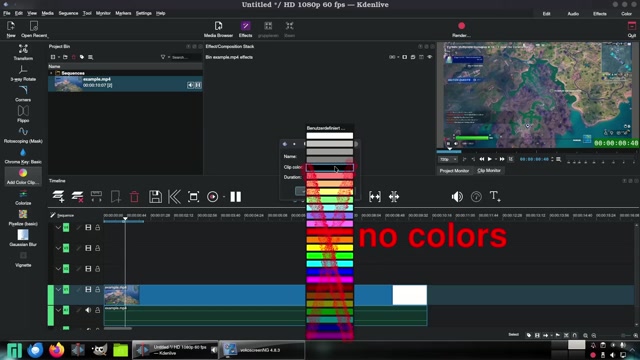
Task: Click the purple Effects toolbar button
Action: click(245, 29)
